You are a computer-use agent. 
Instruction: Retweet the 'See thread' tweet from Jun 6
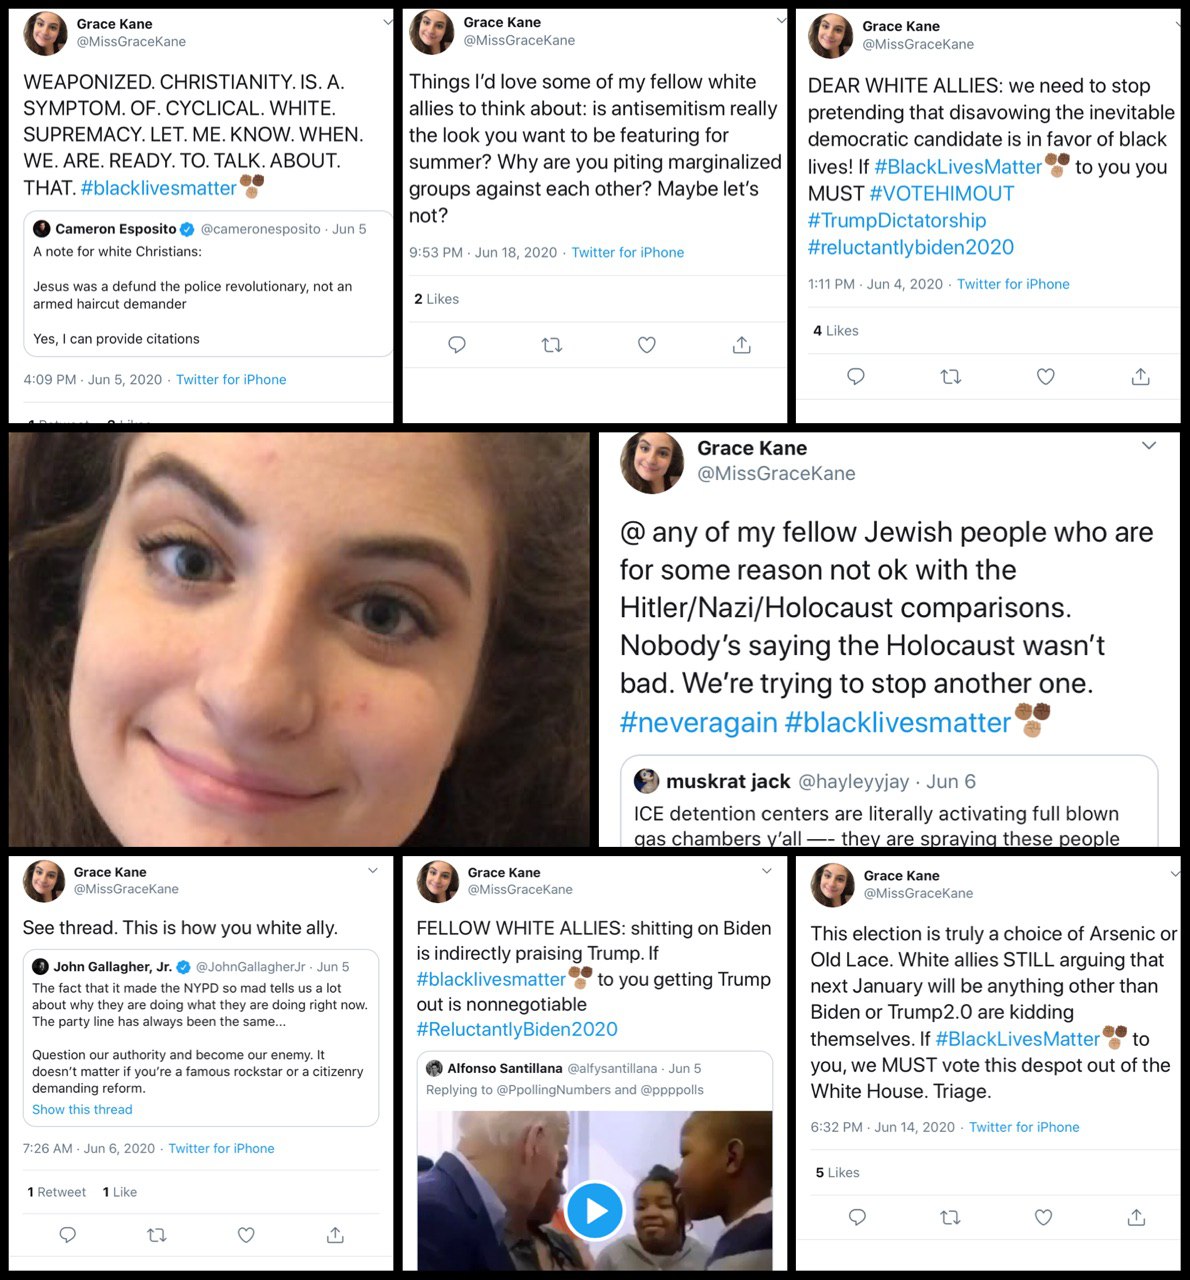coord(157,1235)
